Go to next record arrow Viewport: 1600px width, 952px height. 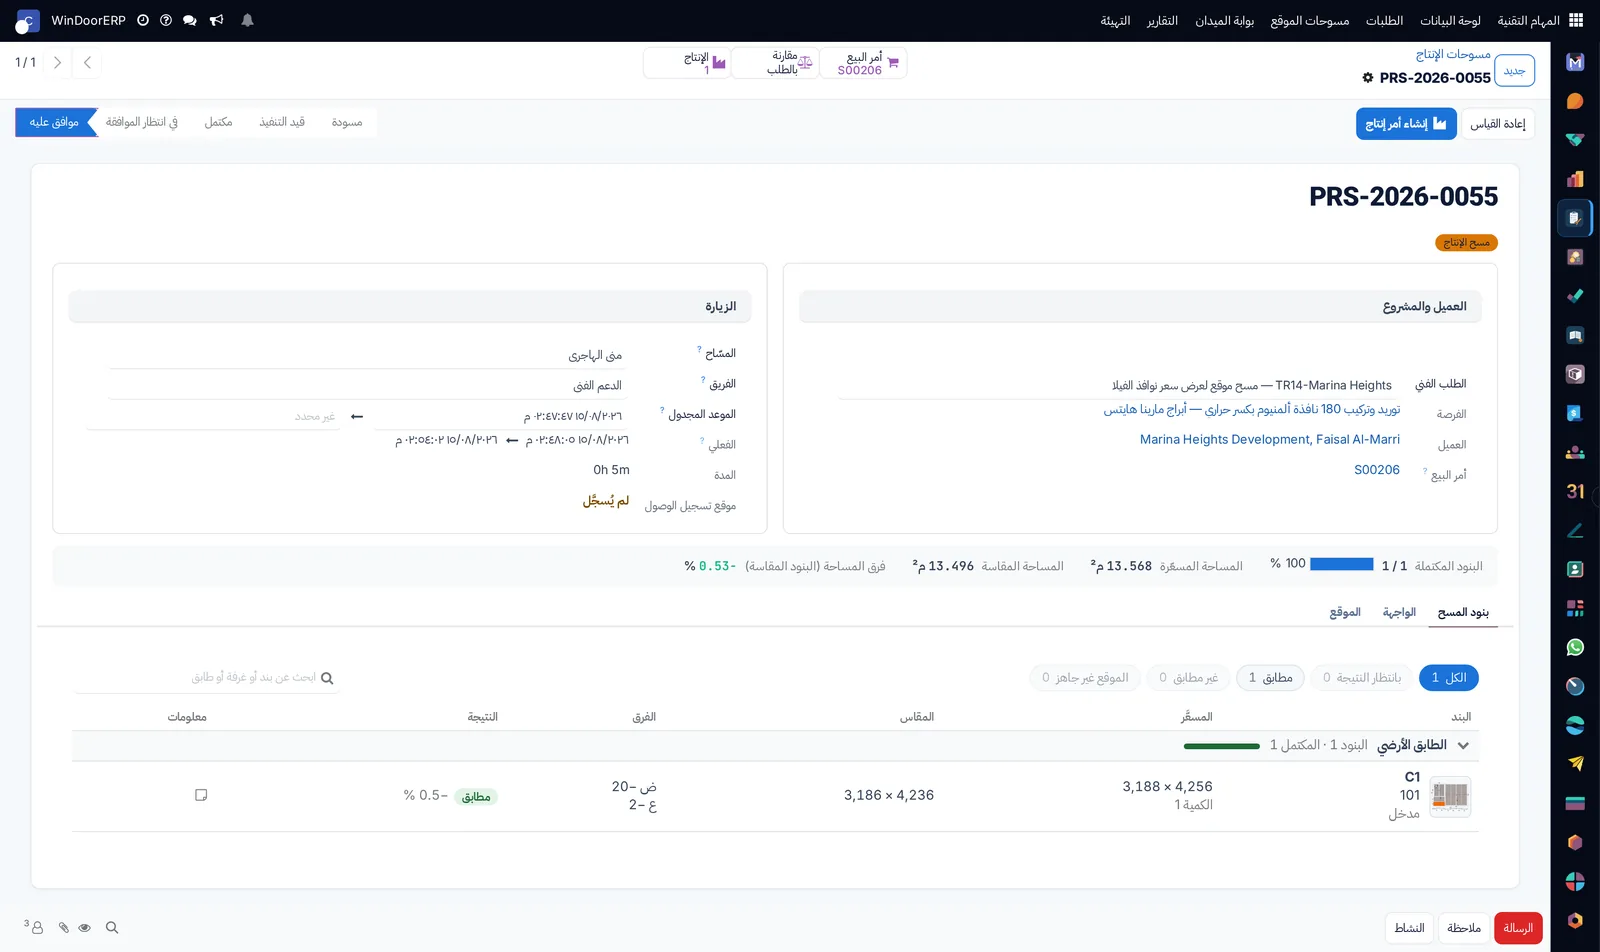point(57,63)
